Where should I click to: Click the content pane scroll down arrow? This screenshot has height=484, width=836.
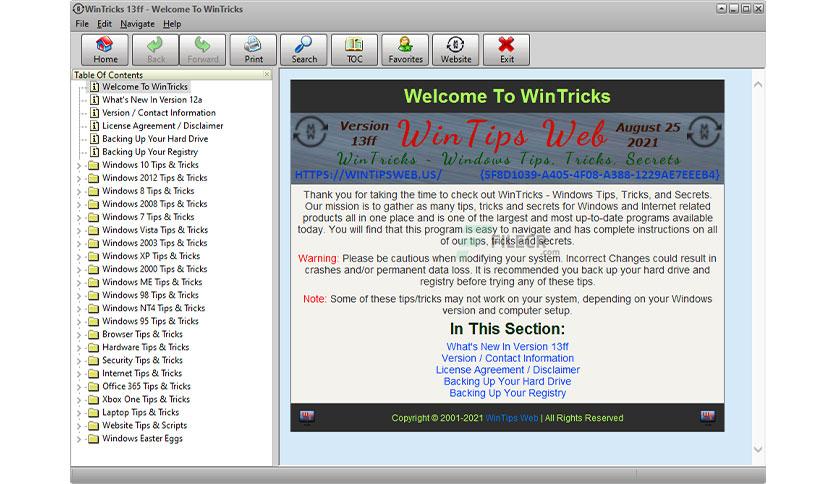pyautogui.click(x=758, y=450)
